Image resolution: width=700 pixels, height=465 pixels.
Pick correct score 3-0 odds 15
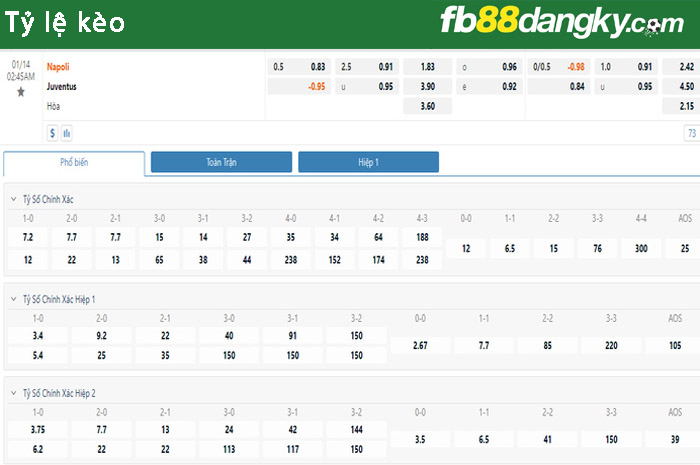tap(159, 237)
